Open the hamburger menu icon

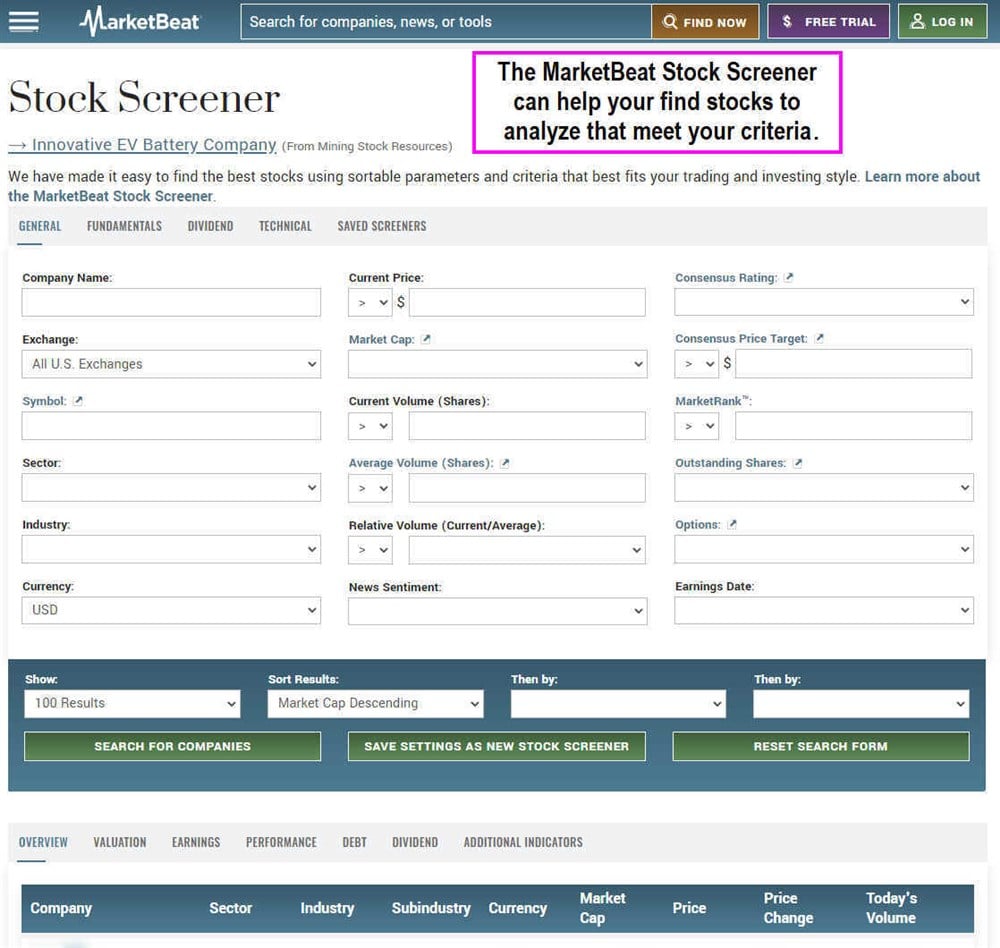click(x=23, y=21)
